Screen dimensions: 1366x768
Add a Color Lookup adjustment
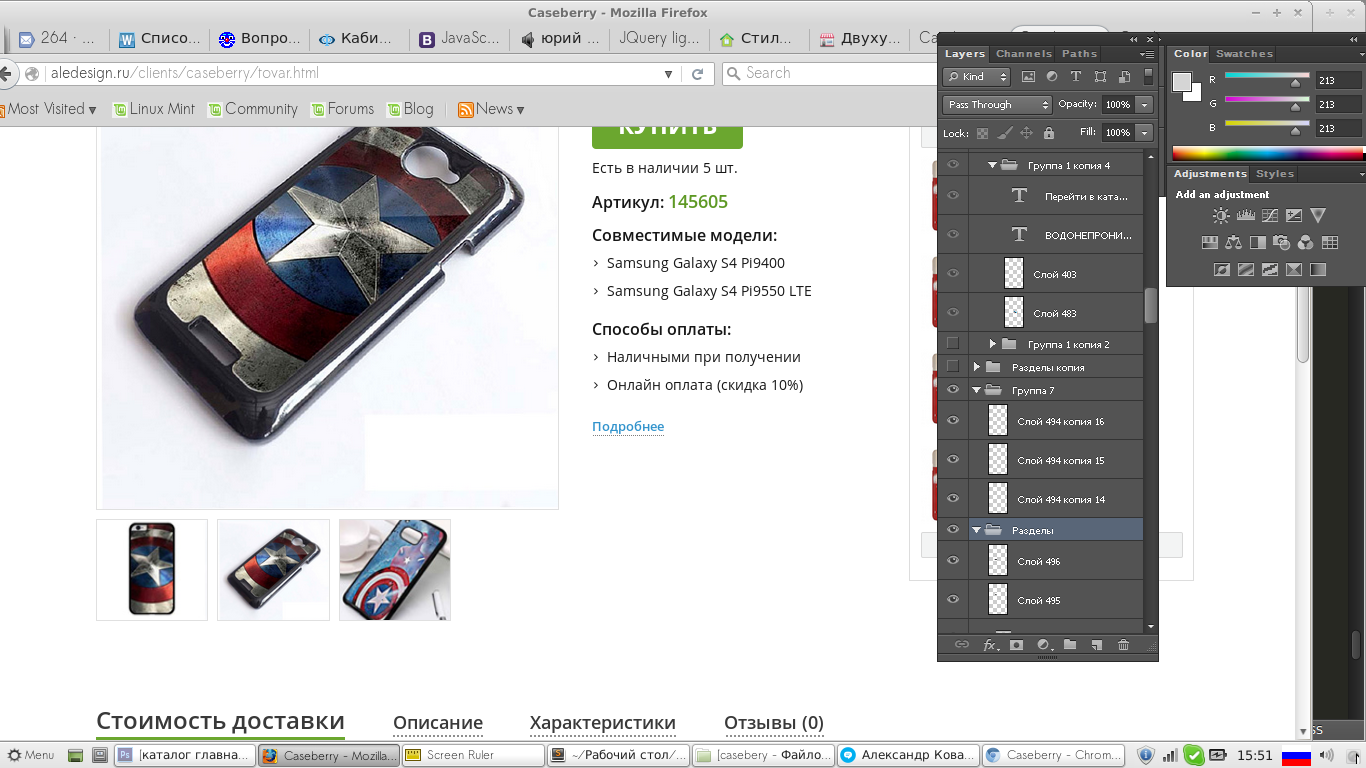click(1329, 242)
